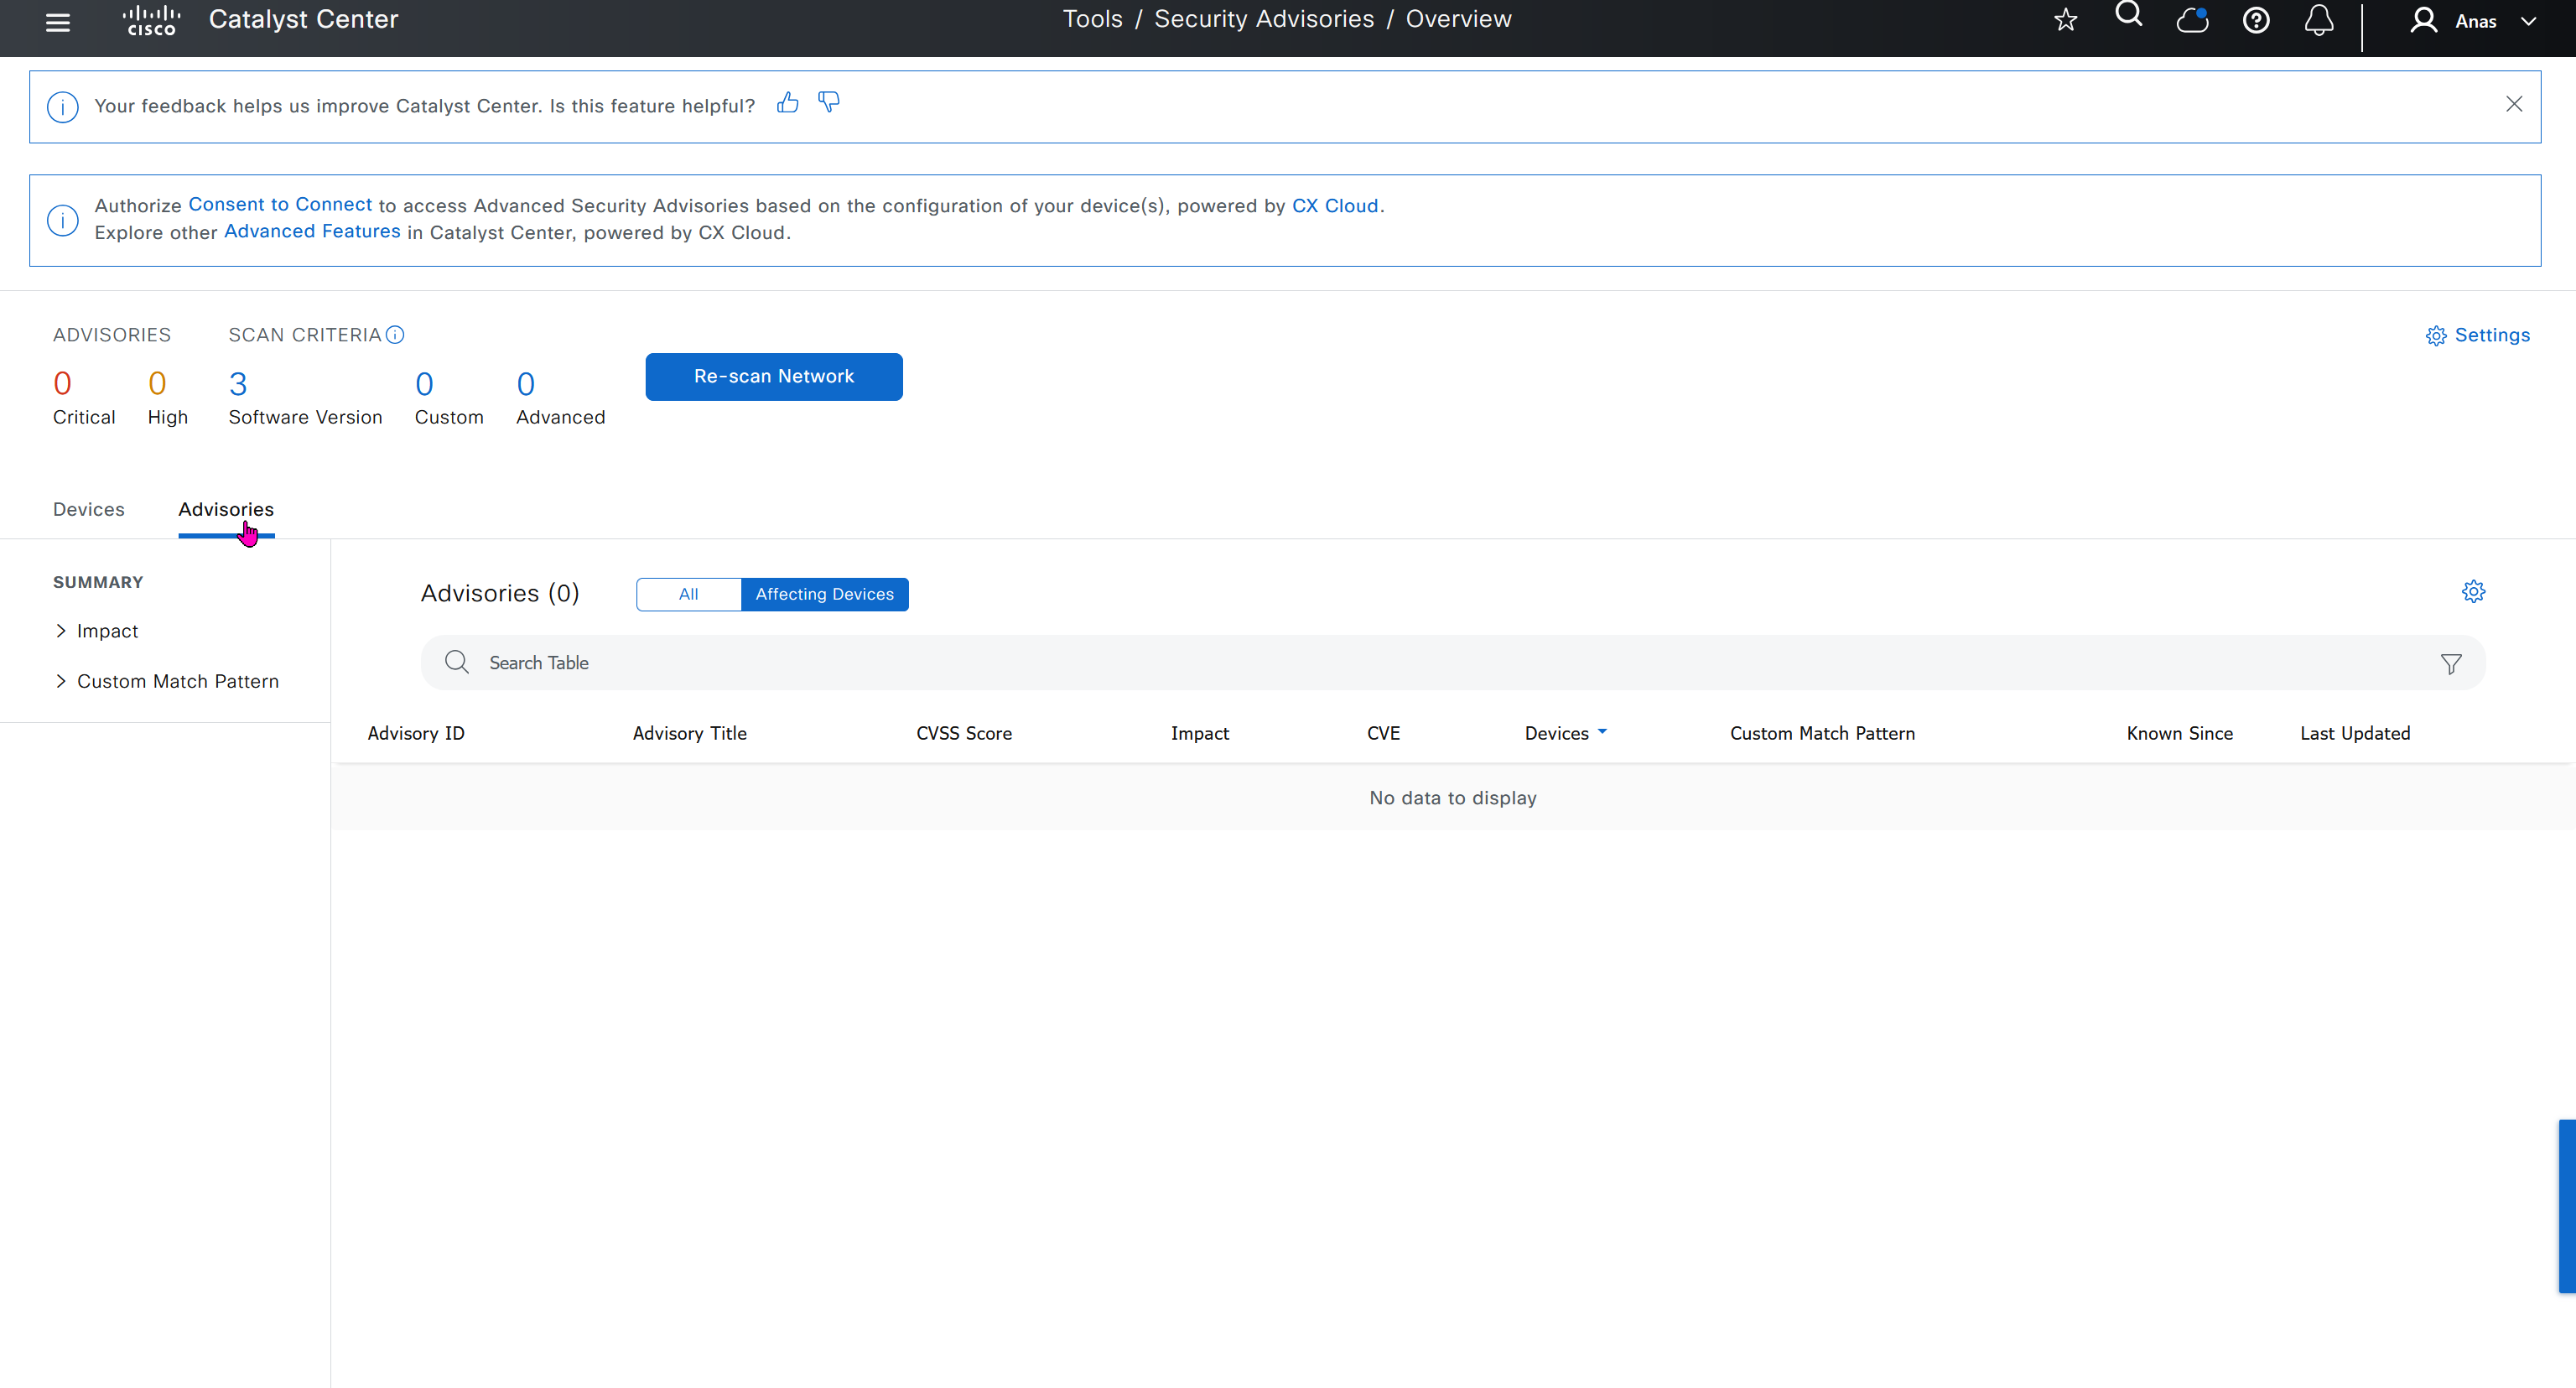Open table settings gear icon
This screenshot has height=1388, width=2576.
2473,592
